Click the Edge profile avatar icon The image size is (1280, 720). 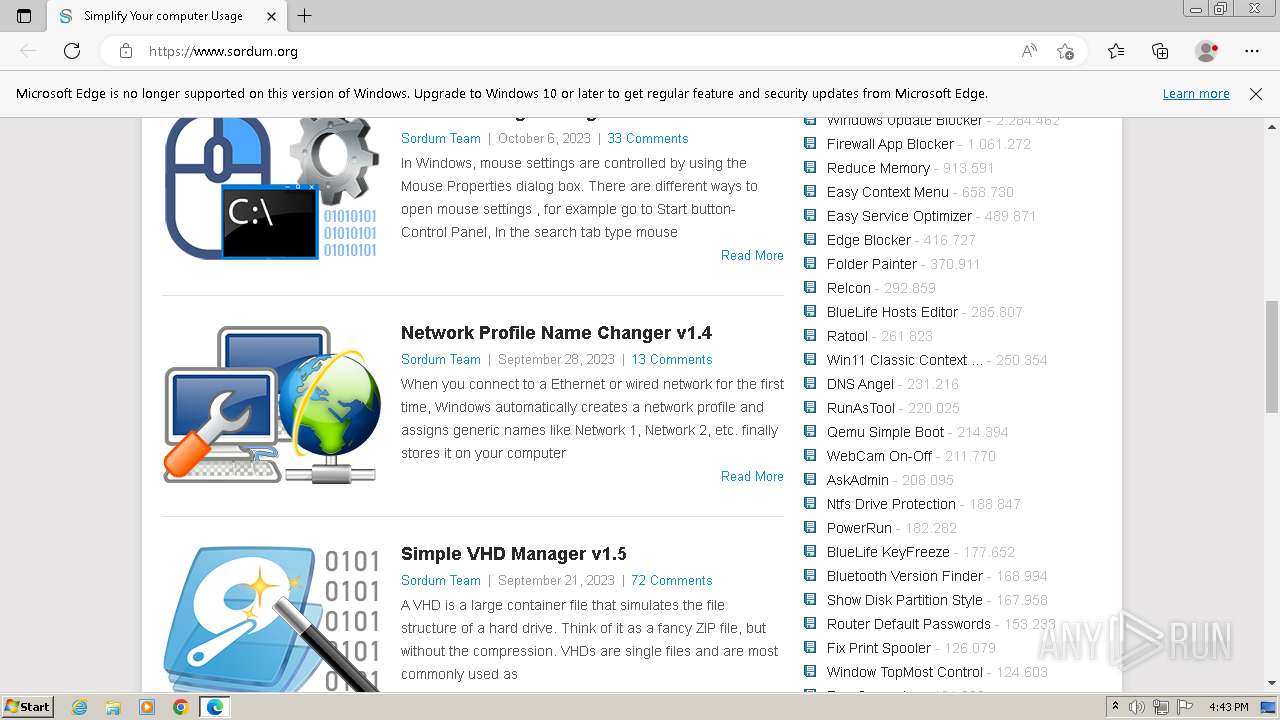1207,51
